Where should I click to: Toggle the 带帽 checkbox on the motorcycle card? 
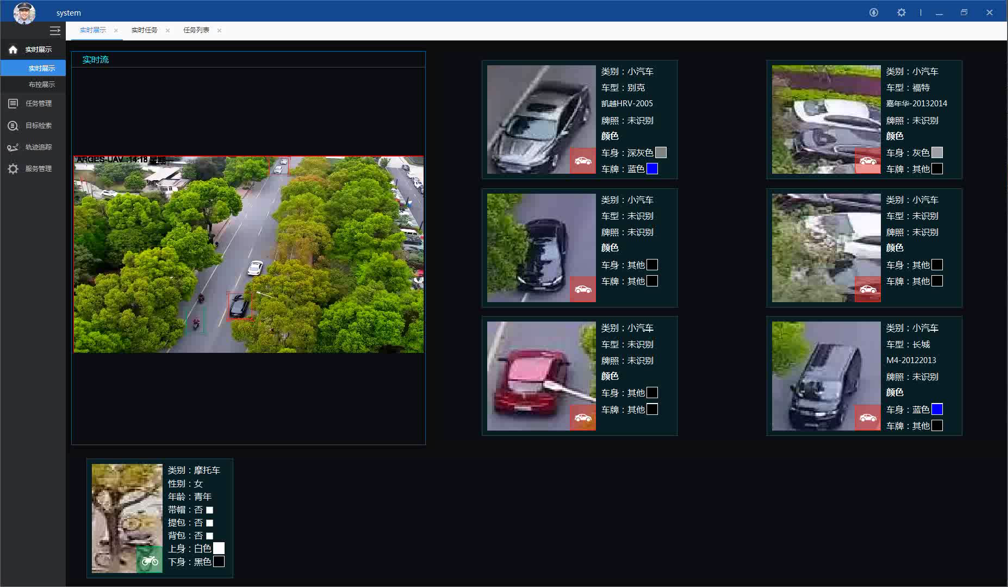click(x=209, y=510)
